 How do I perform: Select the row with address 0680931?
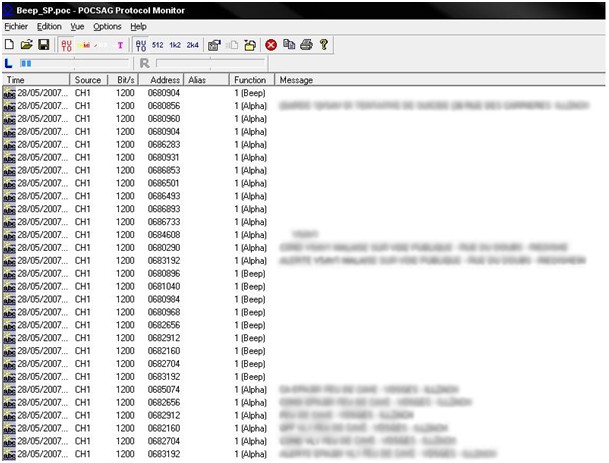coord(304,157)
